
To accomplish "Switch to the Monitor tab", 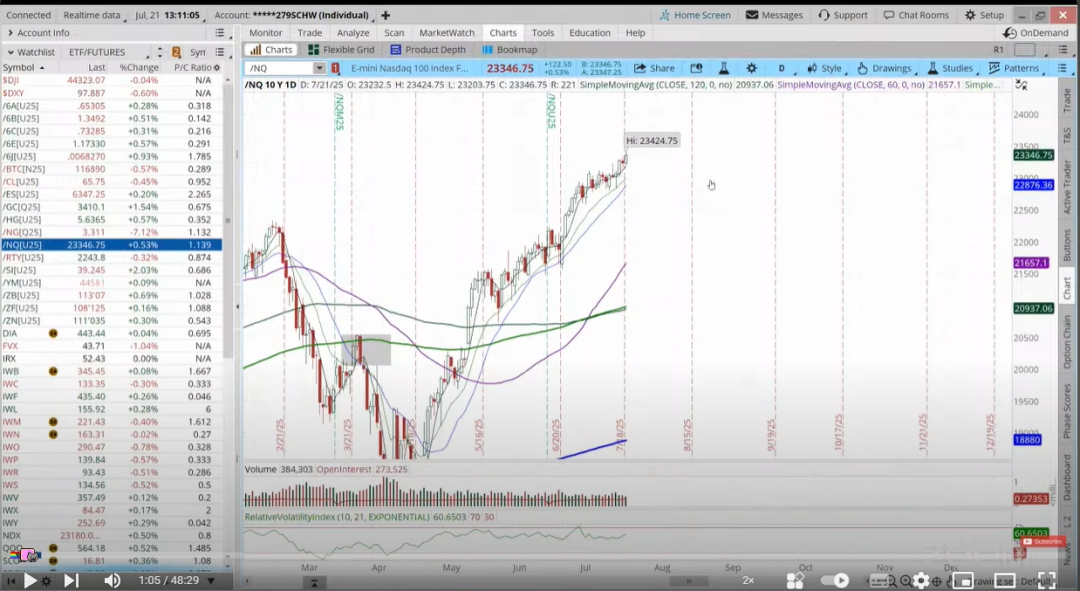I will [x=265, y=32].
